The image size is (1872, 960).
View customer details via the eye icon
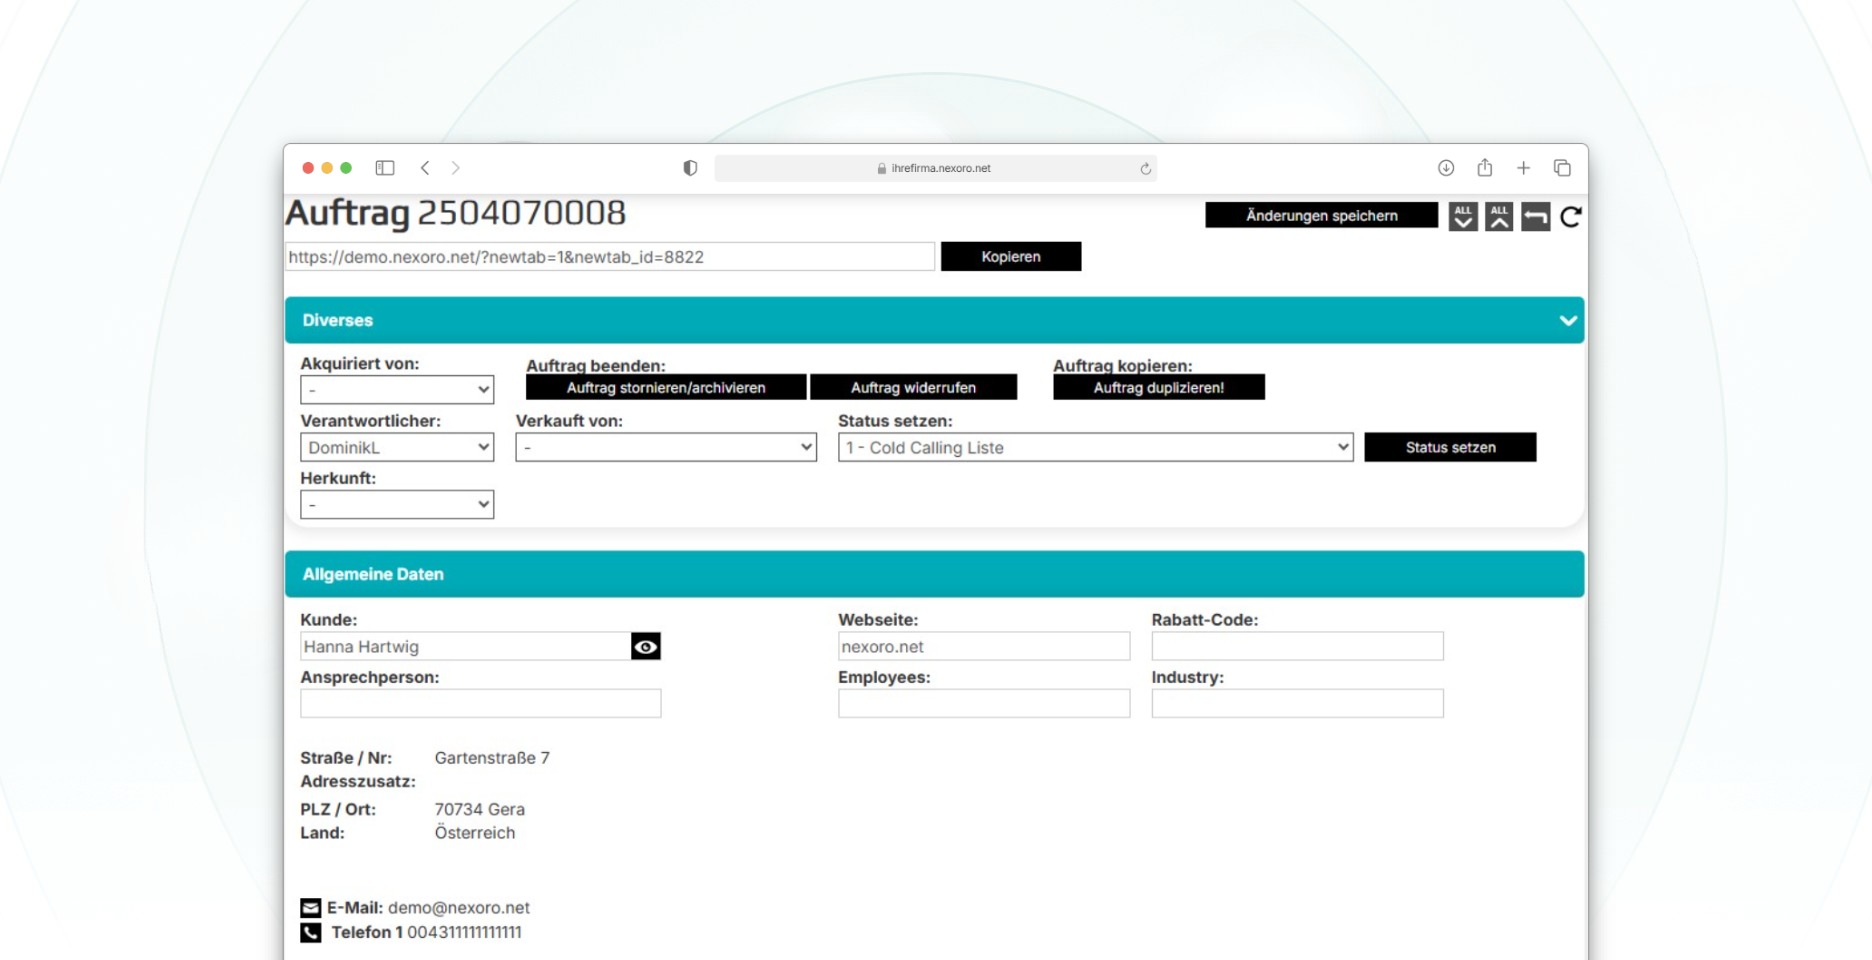point(646,647)
